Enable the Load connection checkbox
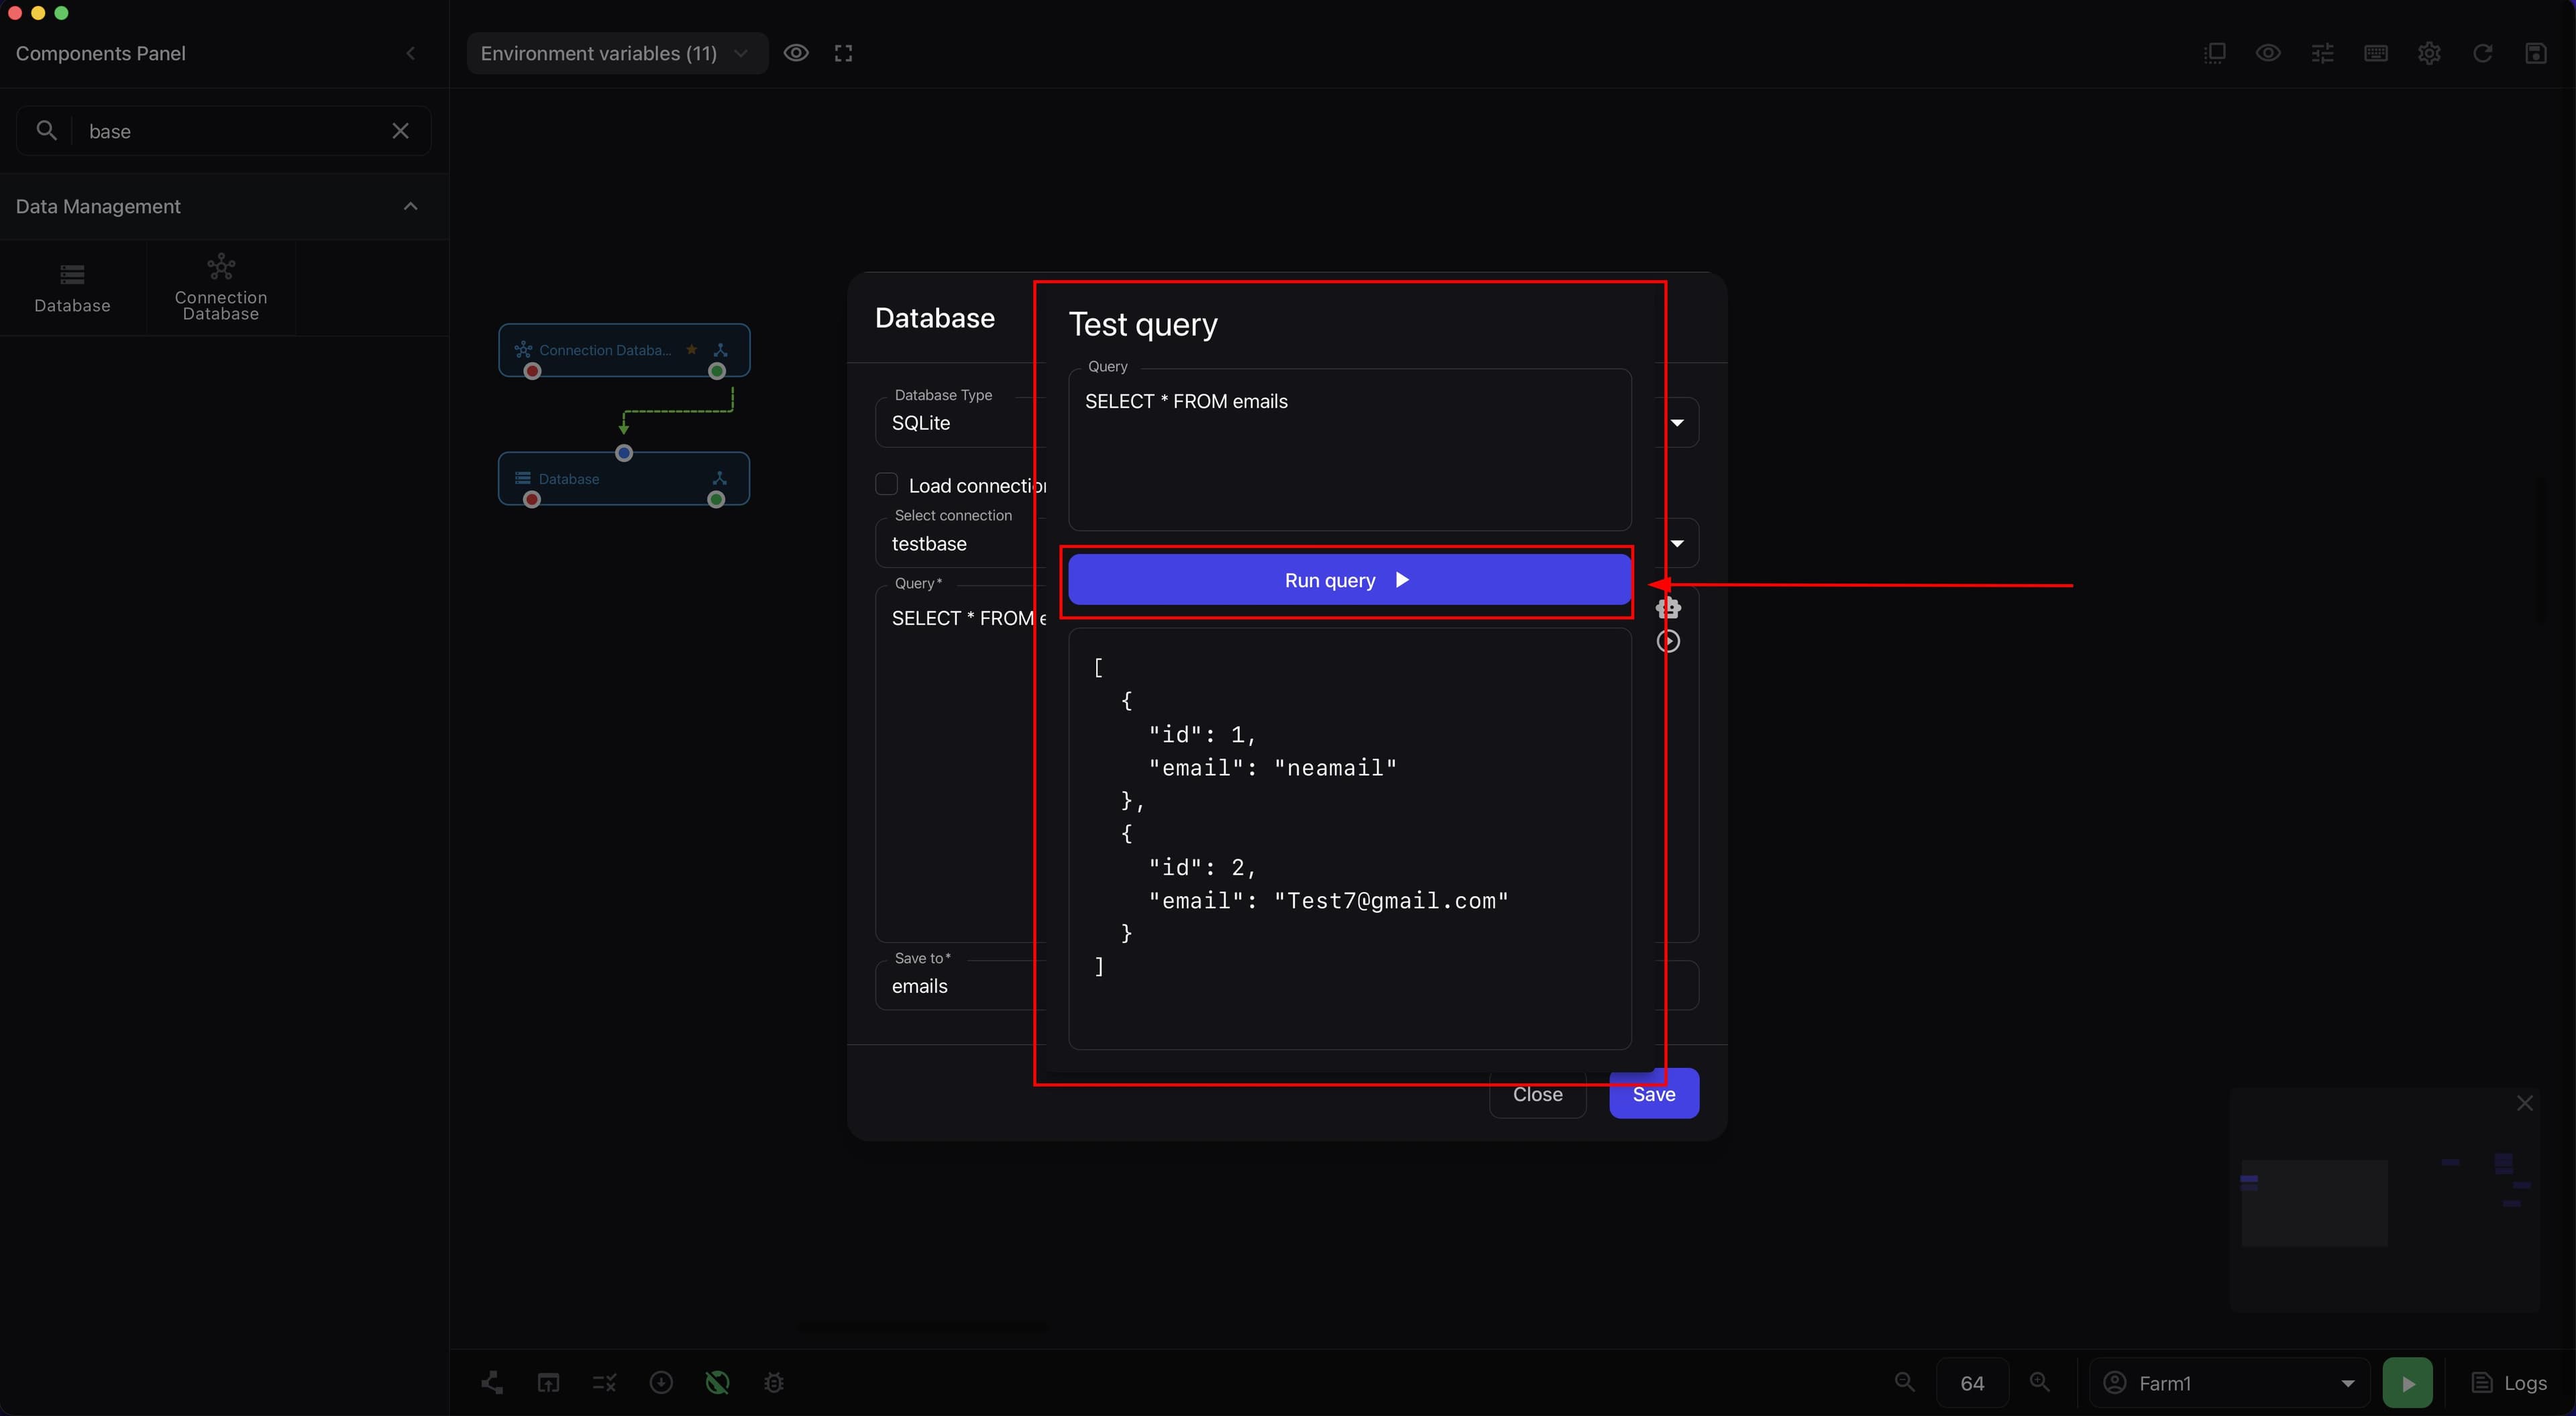 [886, 485]
